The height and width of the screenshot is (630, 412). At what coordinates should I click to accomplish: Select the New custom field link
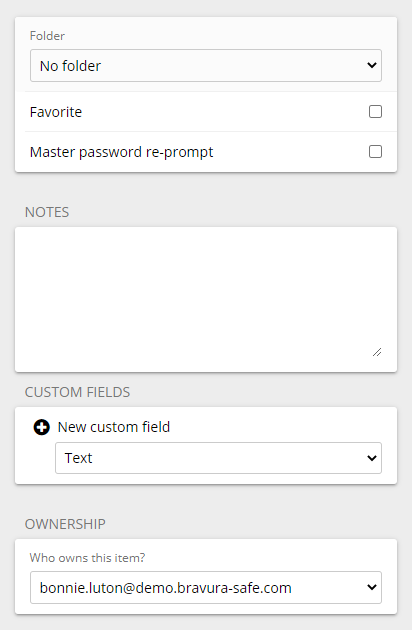point(114,427)
